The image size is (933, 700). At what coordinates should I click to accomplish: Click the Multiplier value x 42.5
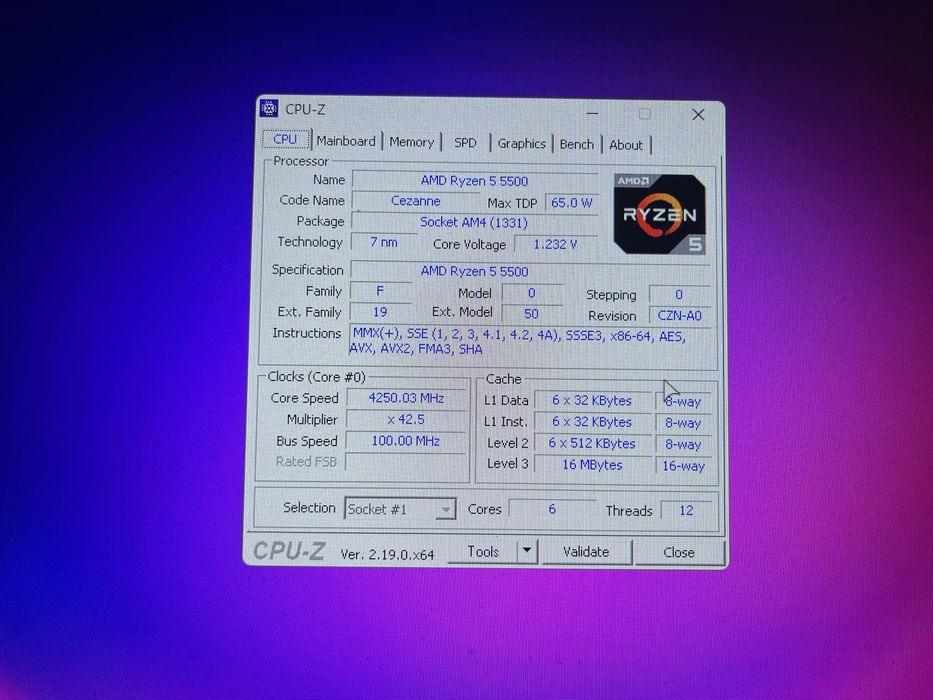pyautogui.click(x=406, y=419)
